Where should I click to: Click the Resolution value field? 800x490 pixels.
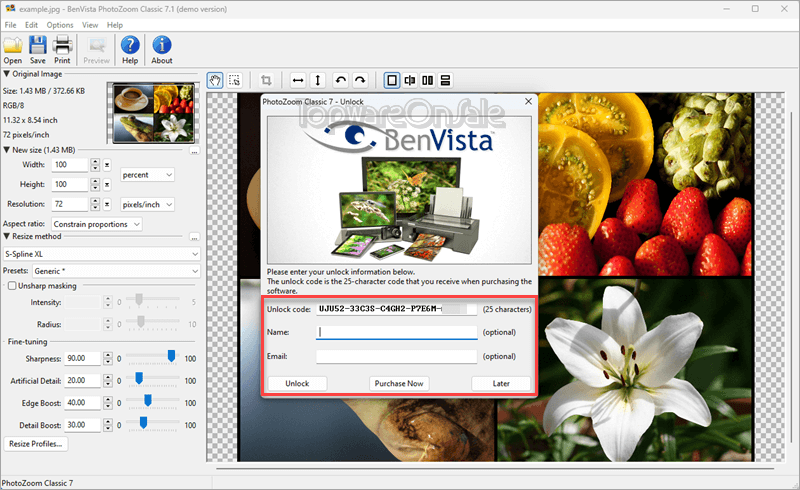70,204
